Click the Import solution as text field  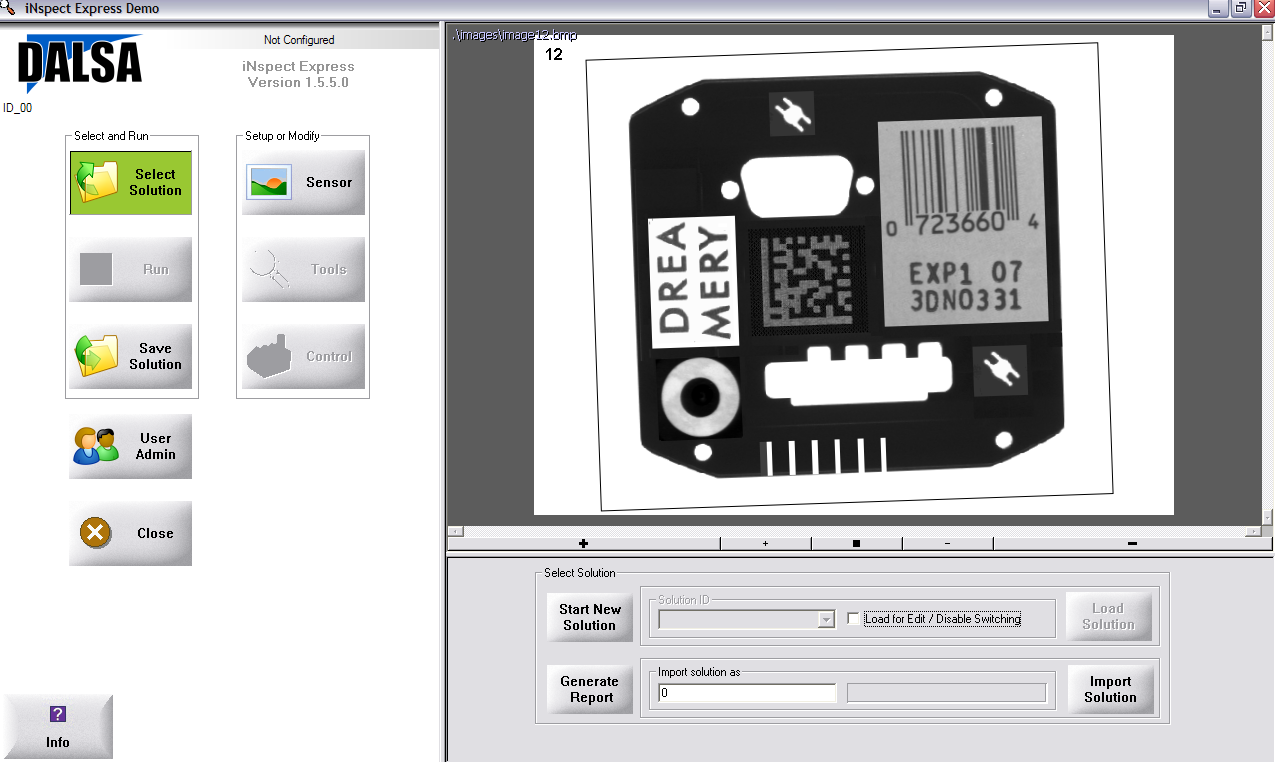point(747,693)
